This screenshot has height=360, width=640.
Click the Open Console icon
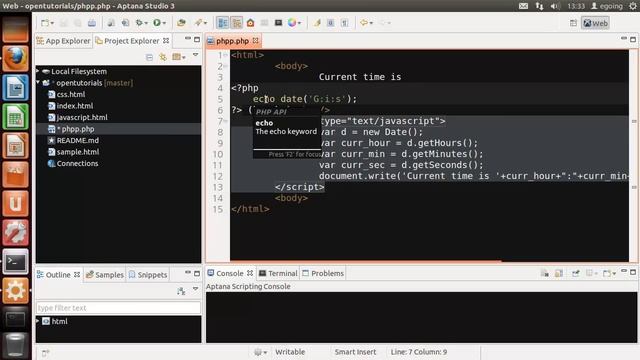pyautogui.click(x=607, y=273)
